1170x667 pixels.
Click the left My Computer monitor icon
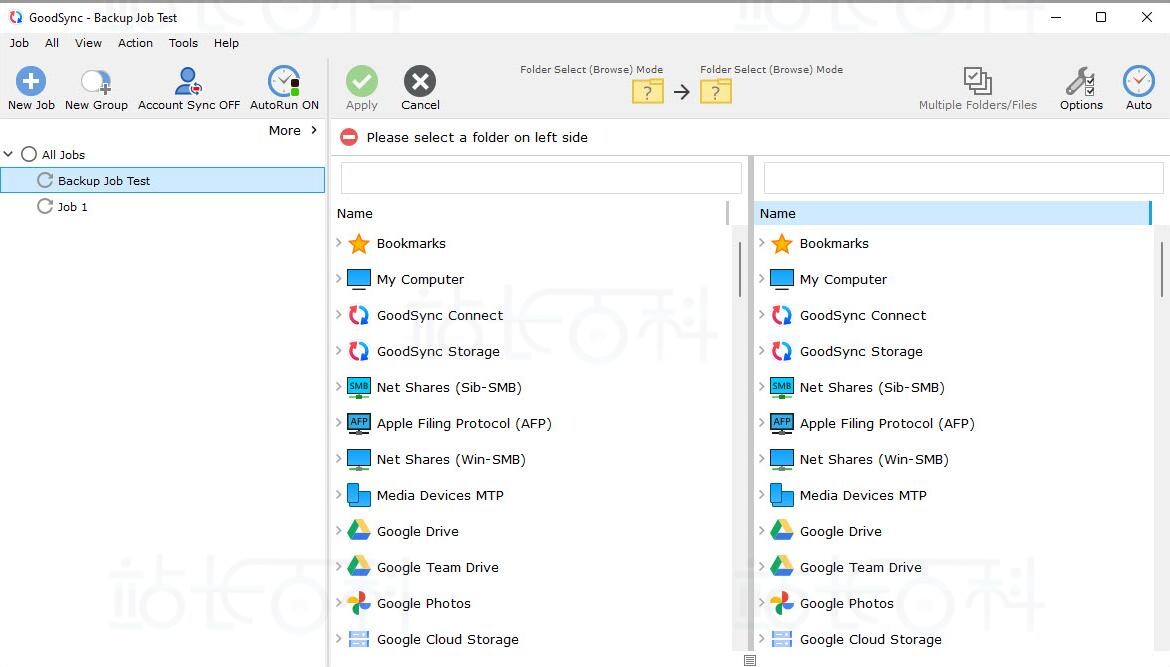[x=359, y=279]
